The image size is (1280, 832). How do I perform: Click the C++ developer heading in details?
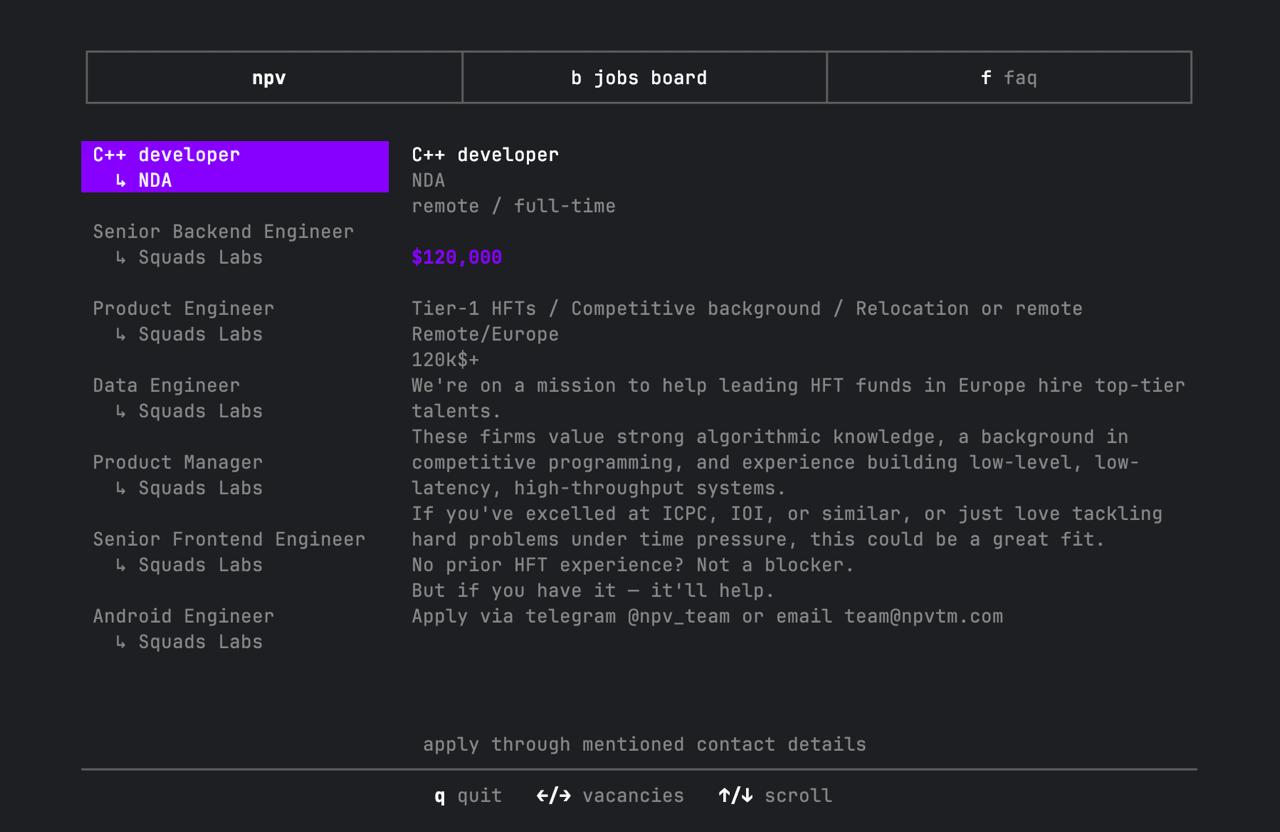[485, 154]
